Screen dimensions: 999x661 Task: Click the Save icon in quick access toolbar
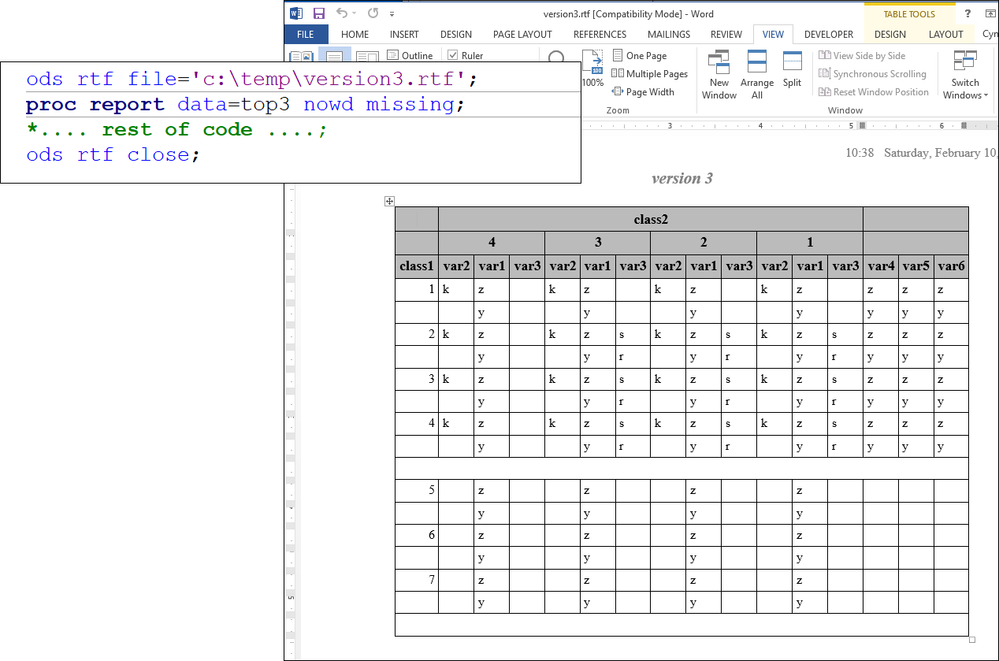click(x=319, y=13)
